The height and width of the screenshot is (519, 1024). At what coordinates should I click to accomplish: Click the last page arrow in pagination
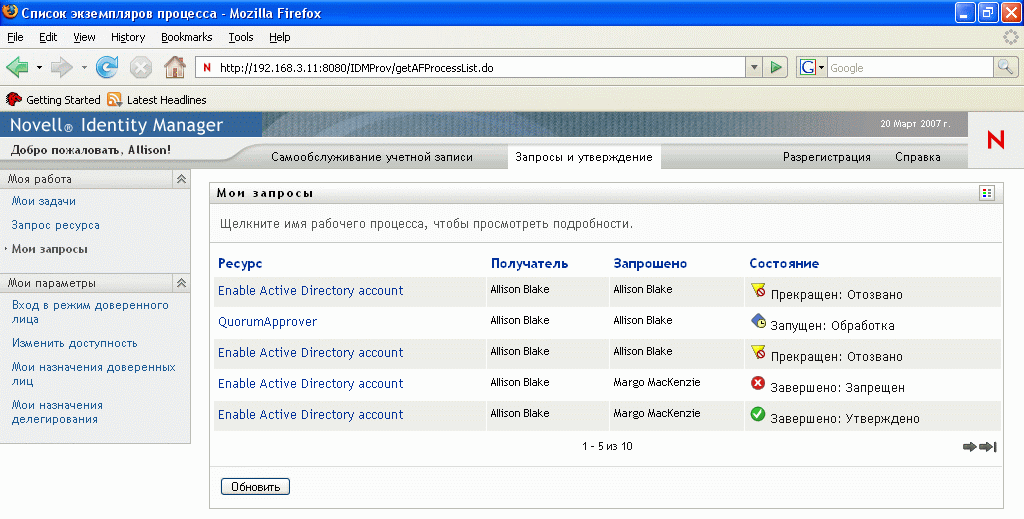pyautogui.click(x=988, y=447)
